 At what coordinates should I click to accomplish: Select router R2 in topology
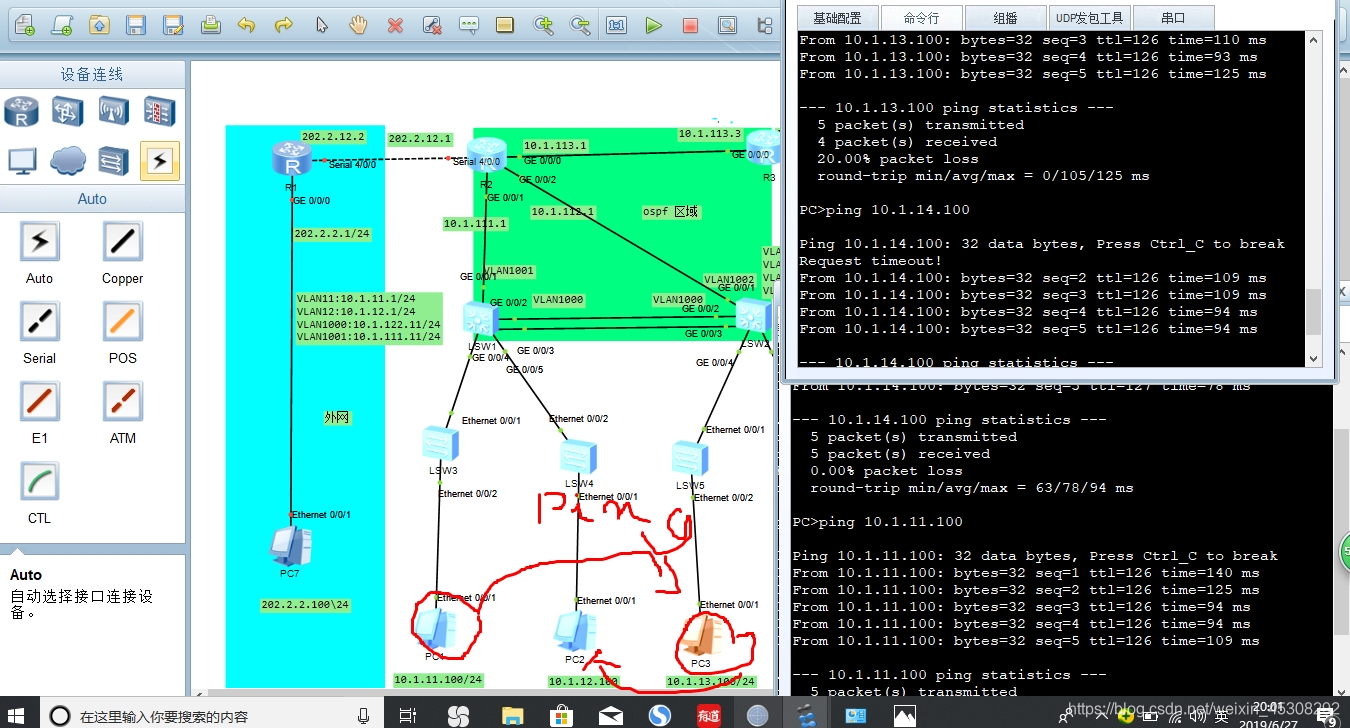pyautogui.click(x=486, y=155)
